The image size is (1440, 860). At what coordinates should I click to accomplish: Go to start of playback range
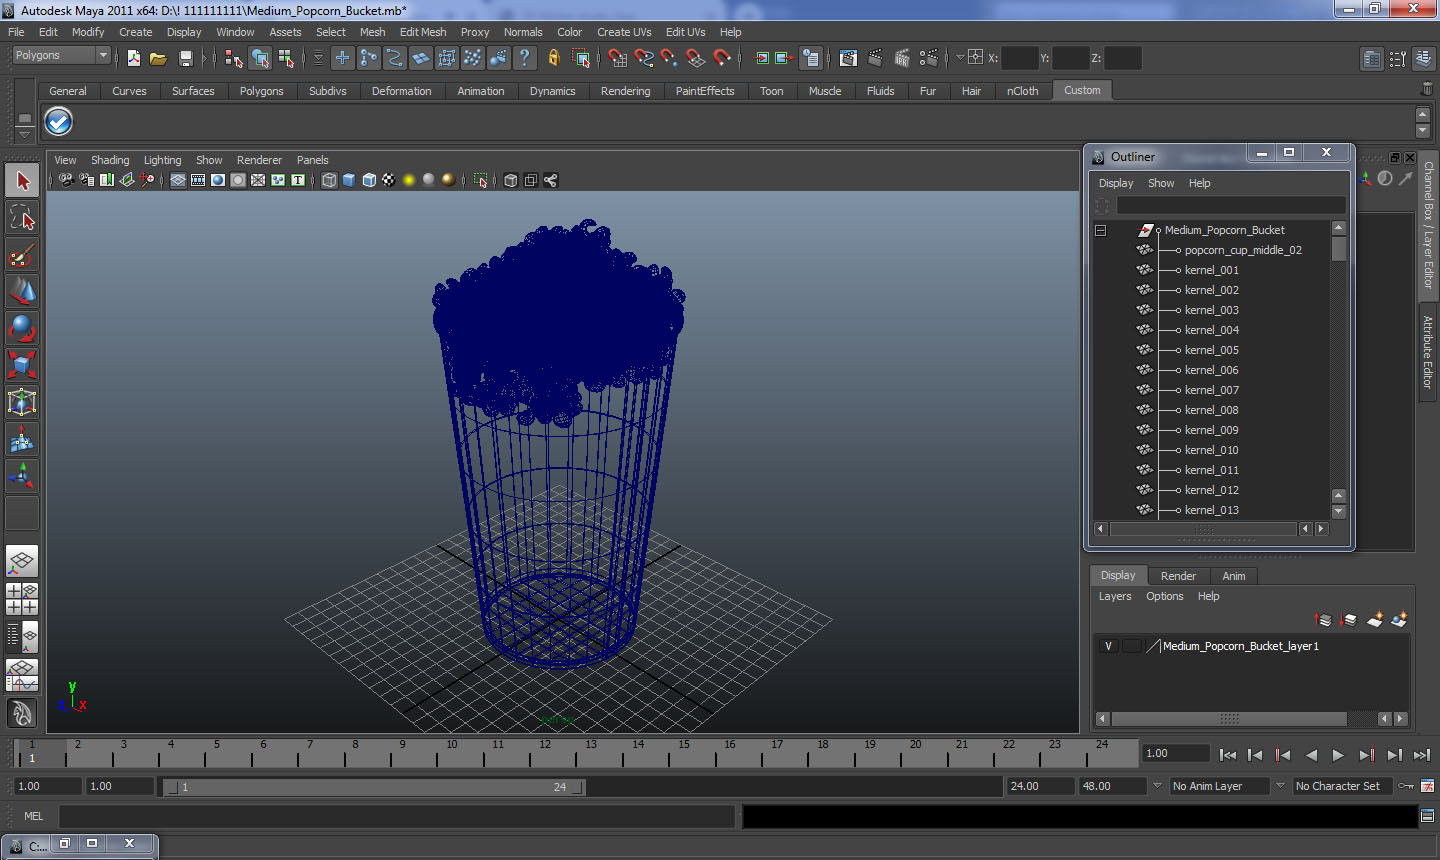1228,755
